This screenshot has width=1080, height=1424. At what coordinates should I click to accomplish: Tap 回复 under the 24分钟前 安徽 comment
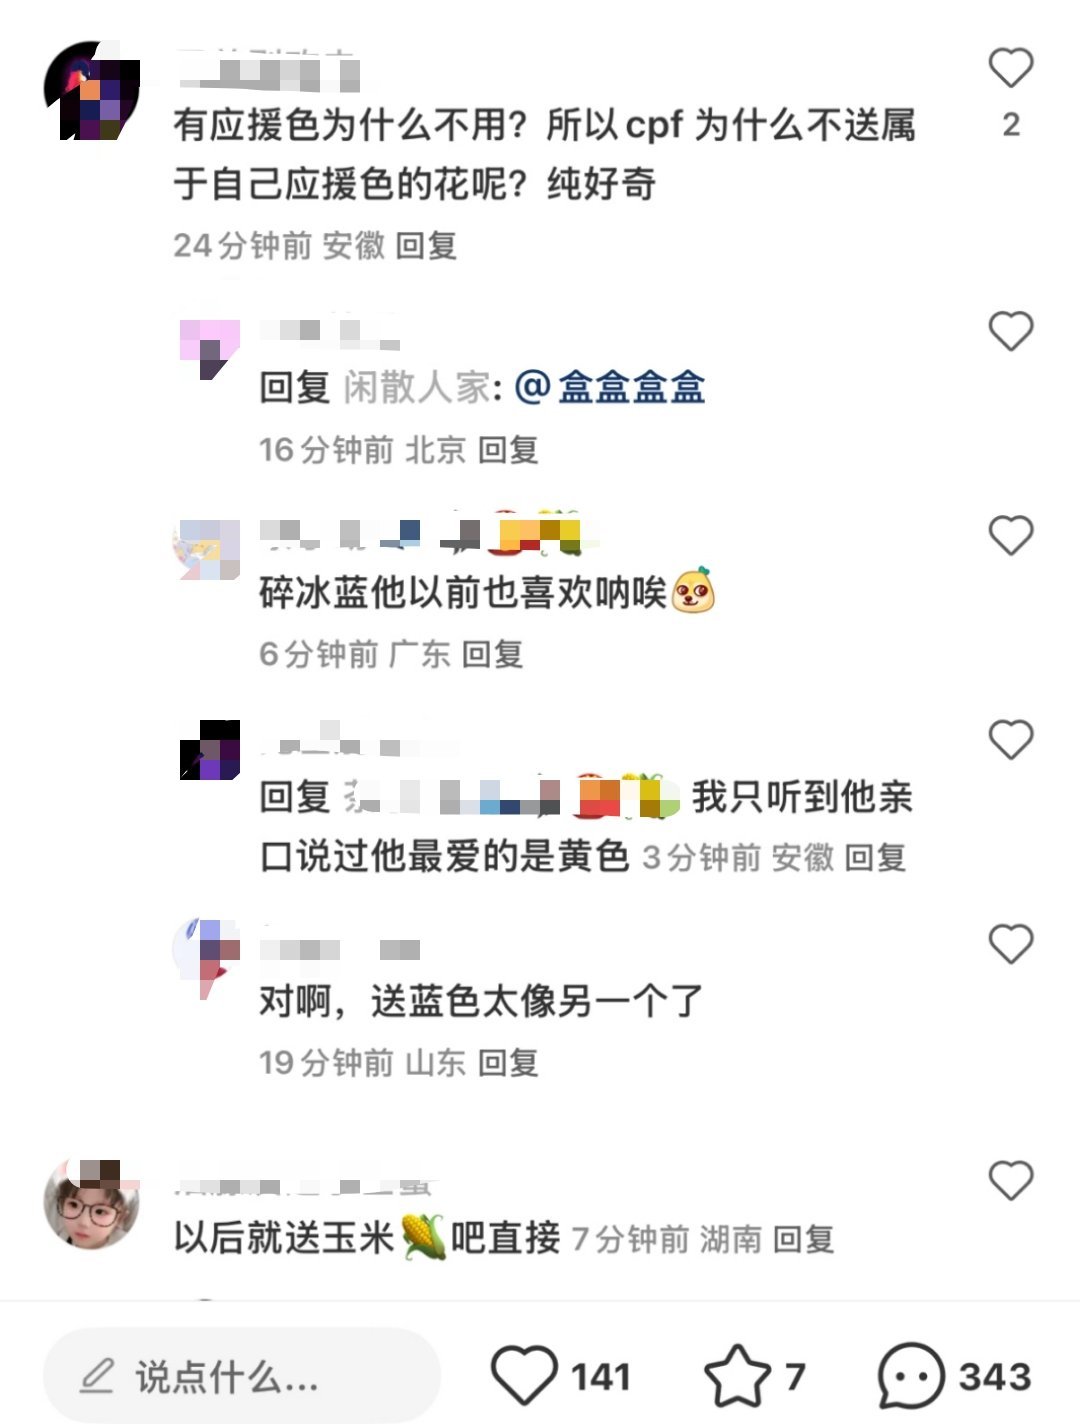pyautogui.click(x=426, y=245)
